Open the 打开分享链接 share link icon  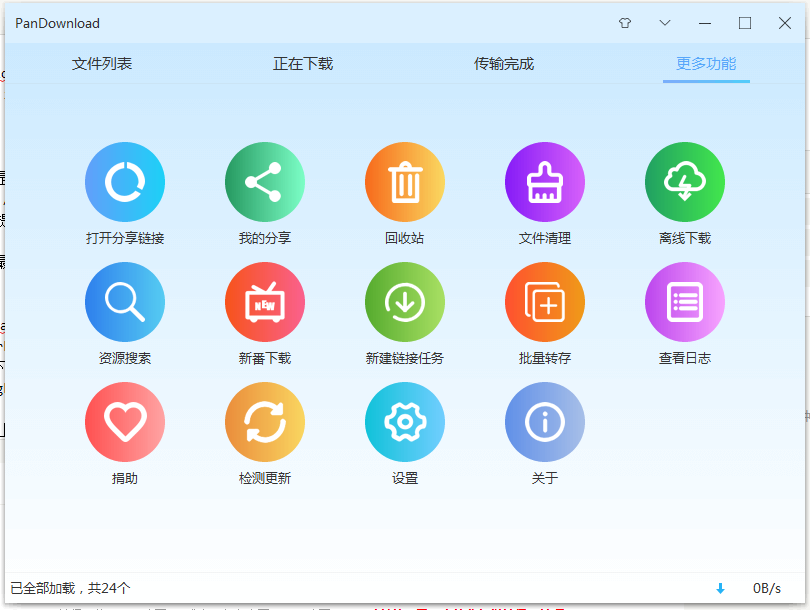click(x=125, y=182)
